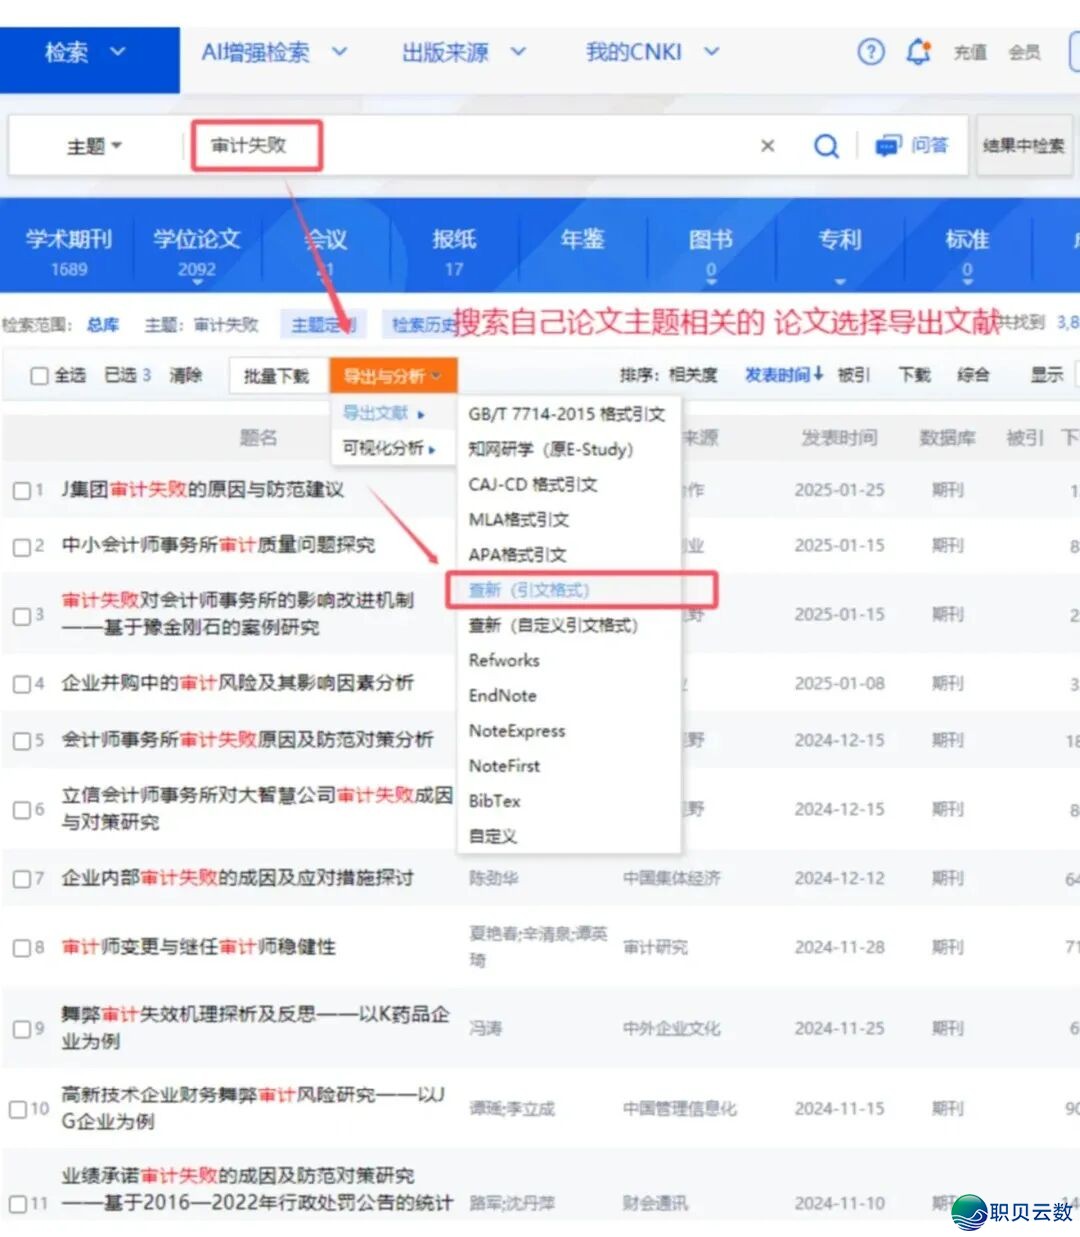The height and width of the screenshot is (1237, 1080).
Task: Select the EndNote export format entry
Action: (502, 695)
